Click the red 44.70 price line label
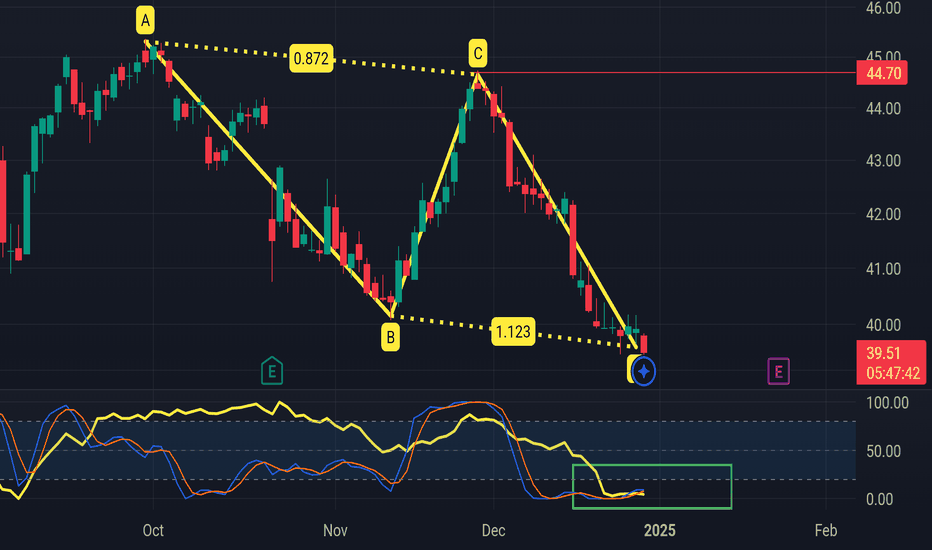 pyautogui.click(x=882, y=73)
